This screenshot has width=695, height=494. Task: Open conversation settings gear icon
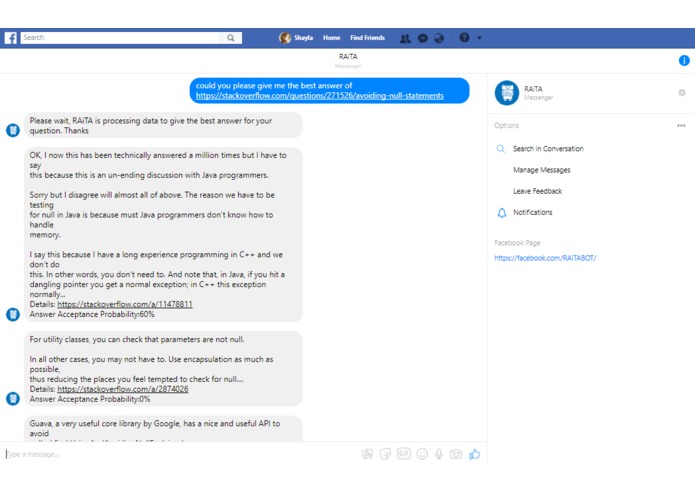682,93
